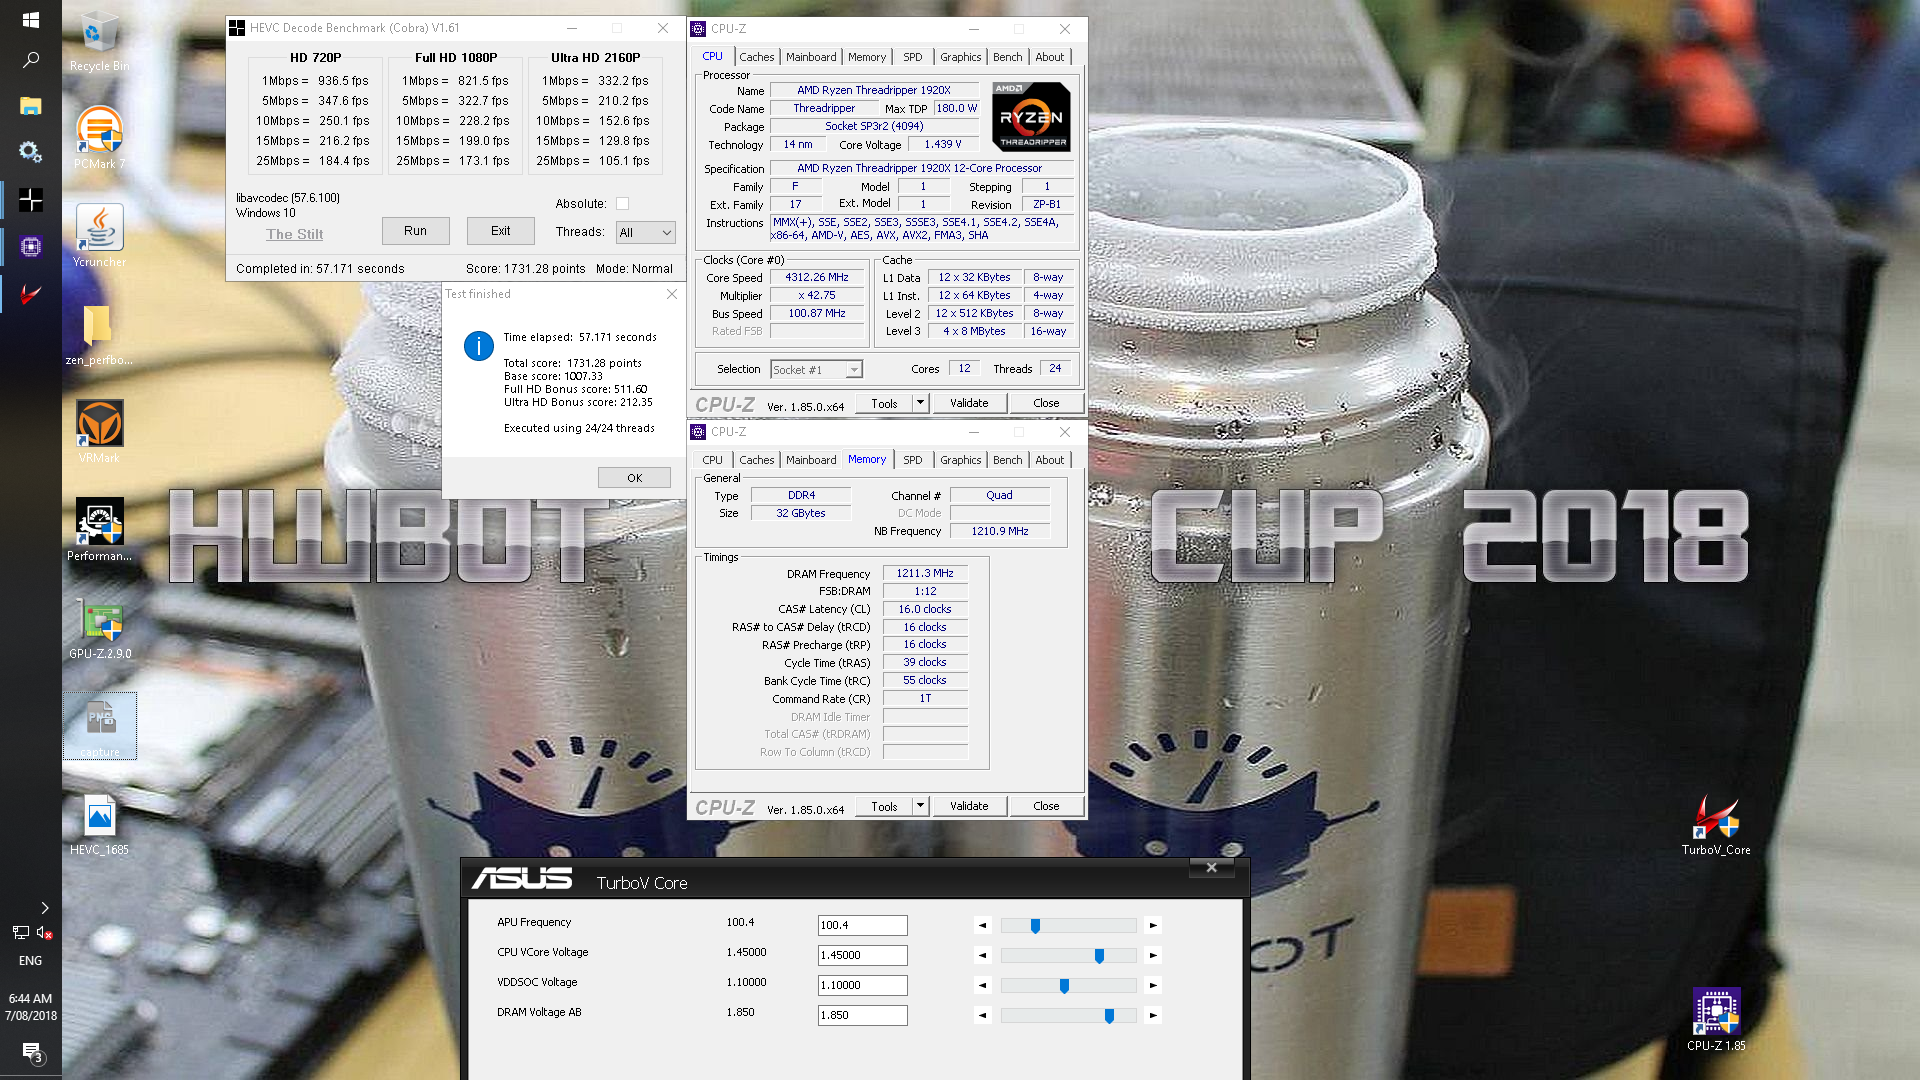Screen dimensions: 1920x1080
Task: Open the Action Center notifications icon
Action: tap(31, 1051)
